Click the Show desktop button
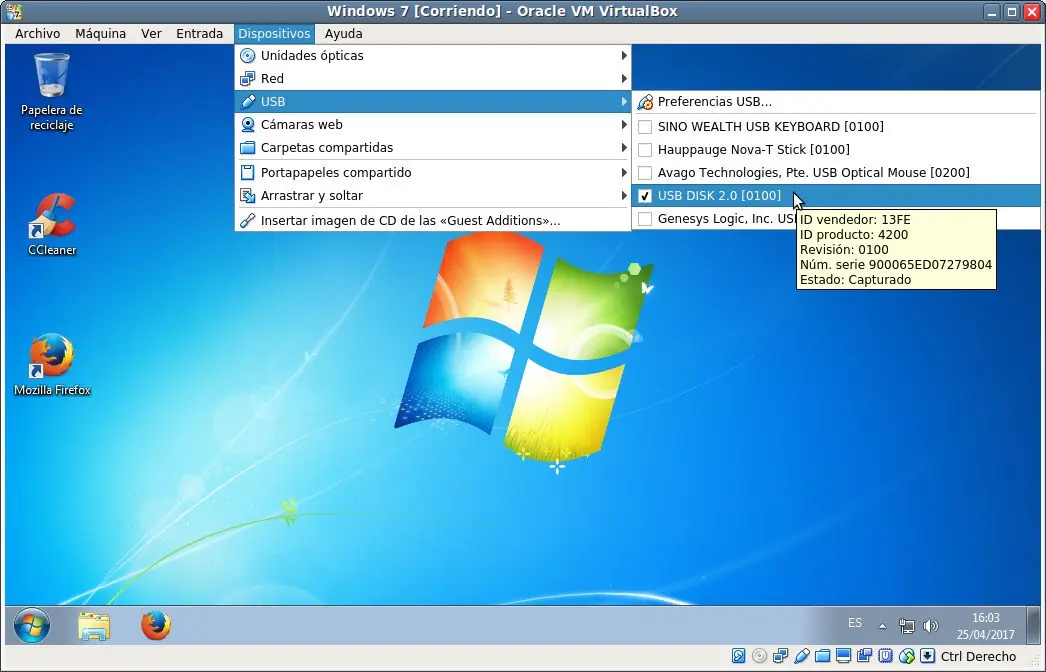Image resolution: width=1046 pixels, height=672 pixels. 1033,625
